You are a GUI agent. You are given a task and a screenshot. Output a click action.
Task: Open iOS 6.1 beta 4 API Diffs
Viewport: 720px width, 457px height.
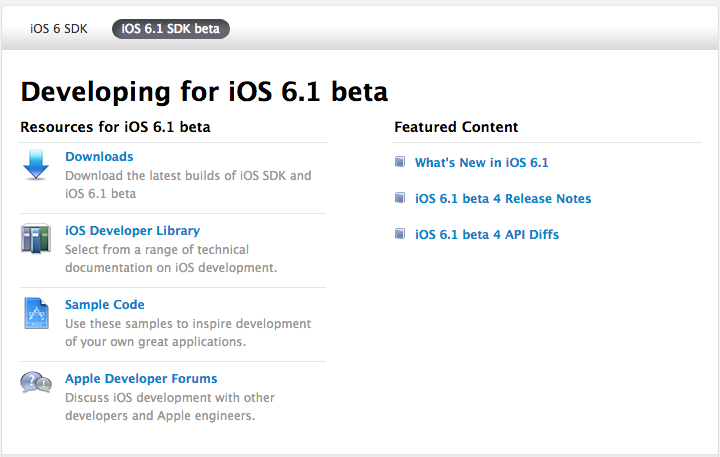click(486, 235)
